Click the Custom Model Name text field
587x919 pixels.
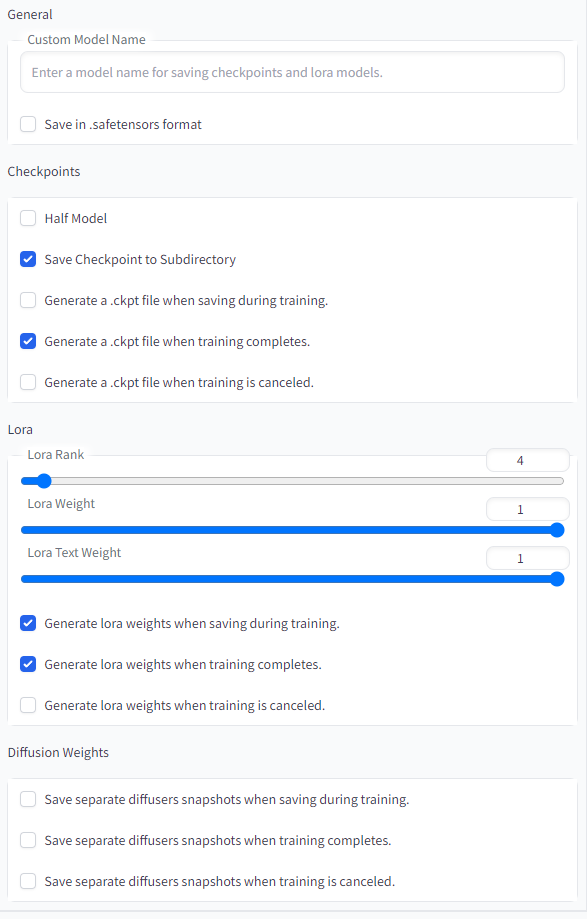292,72
